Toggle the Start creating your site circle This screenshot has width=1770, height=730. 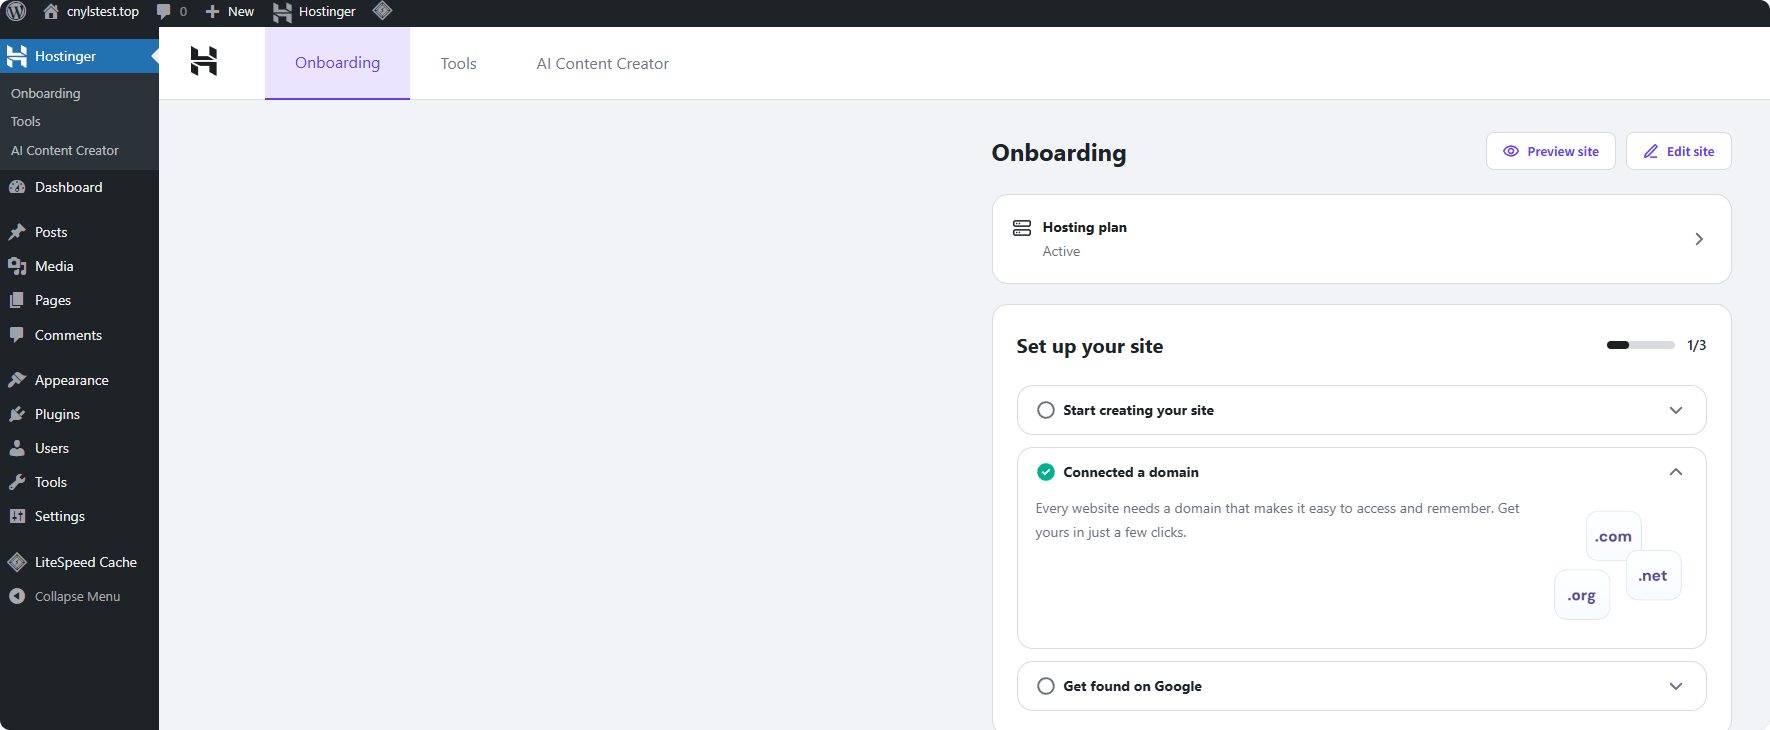[1046, 410]
